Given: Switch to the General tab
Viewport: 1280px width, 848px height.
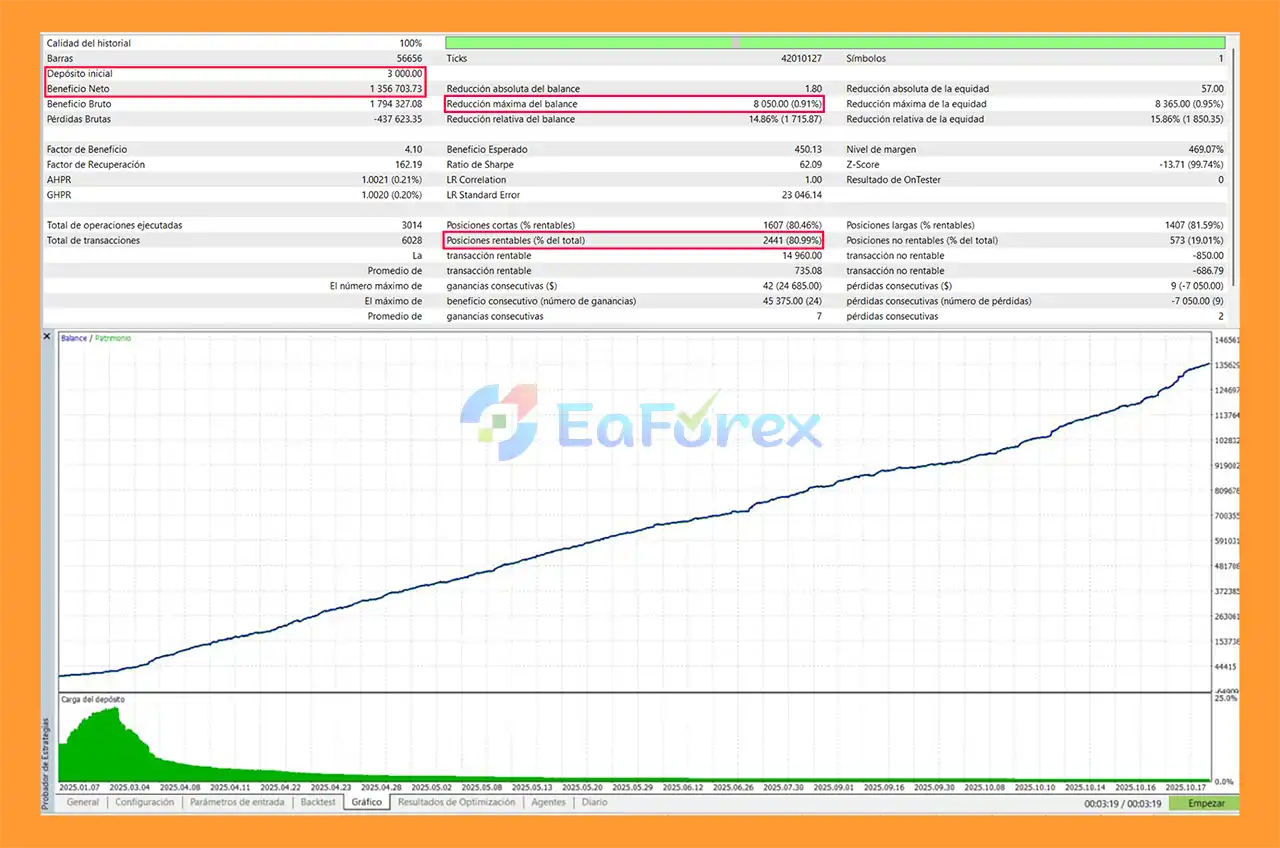Looking at the screenshot, I should 82,802.
